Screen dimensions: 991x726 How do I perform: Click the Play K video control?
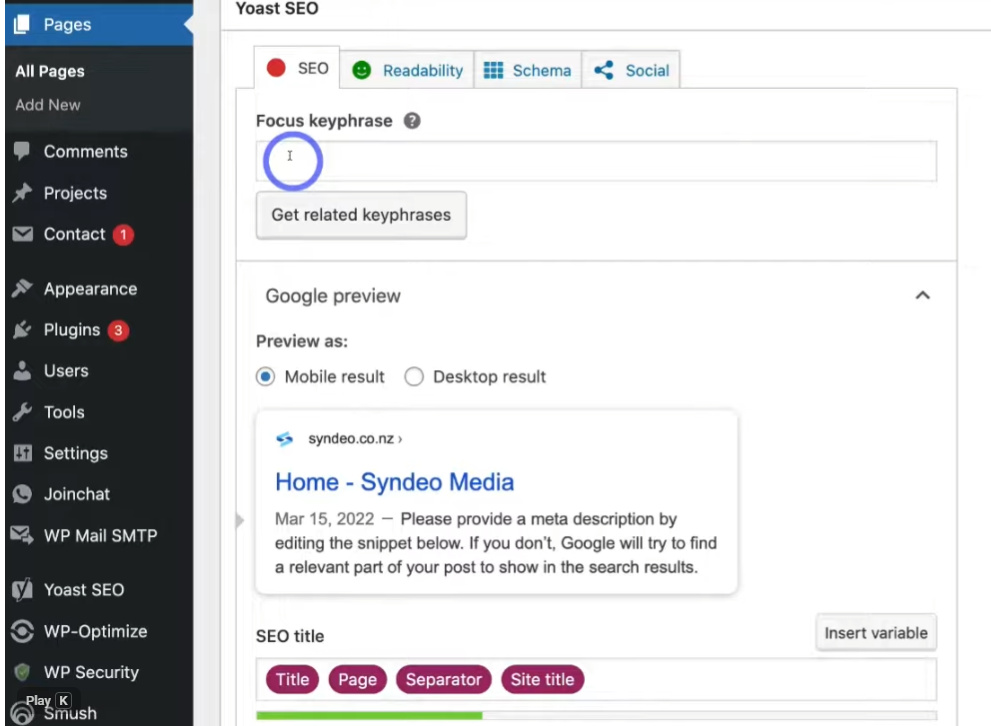49,700
